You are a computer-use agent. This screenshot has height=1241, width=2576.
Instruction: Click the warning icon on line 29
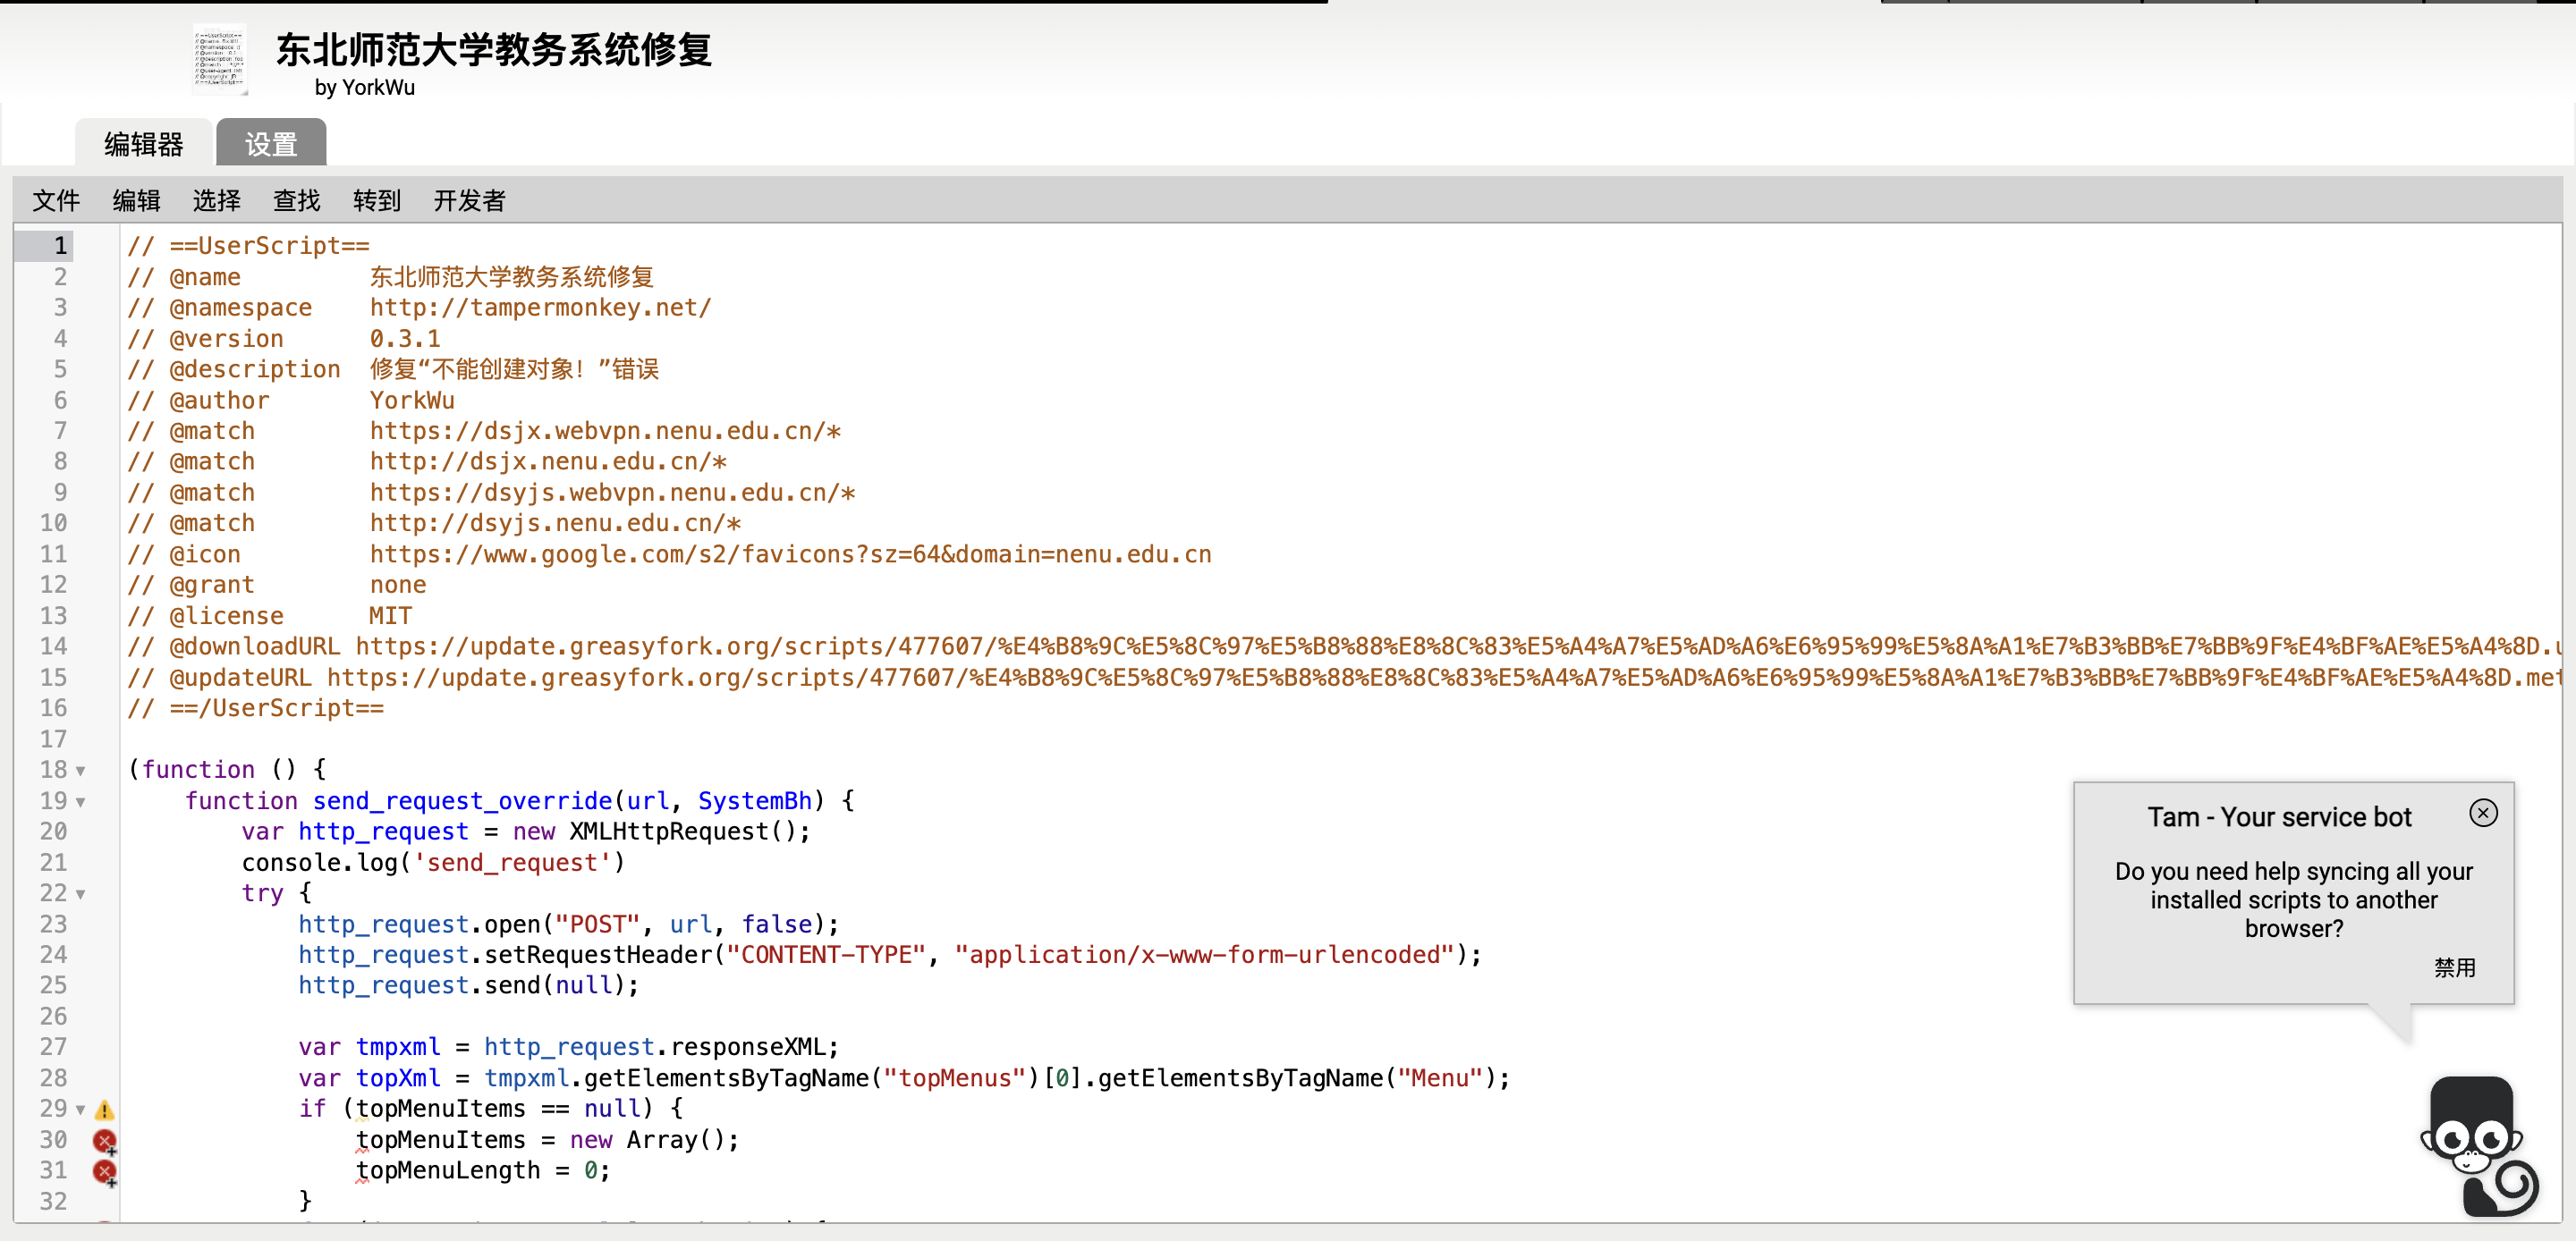tap(104, 1110)
